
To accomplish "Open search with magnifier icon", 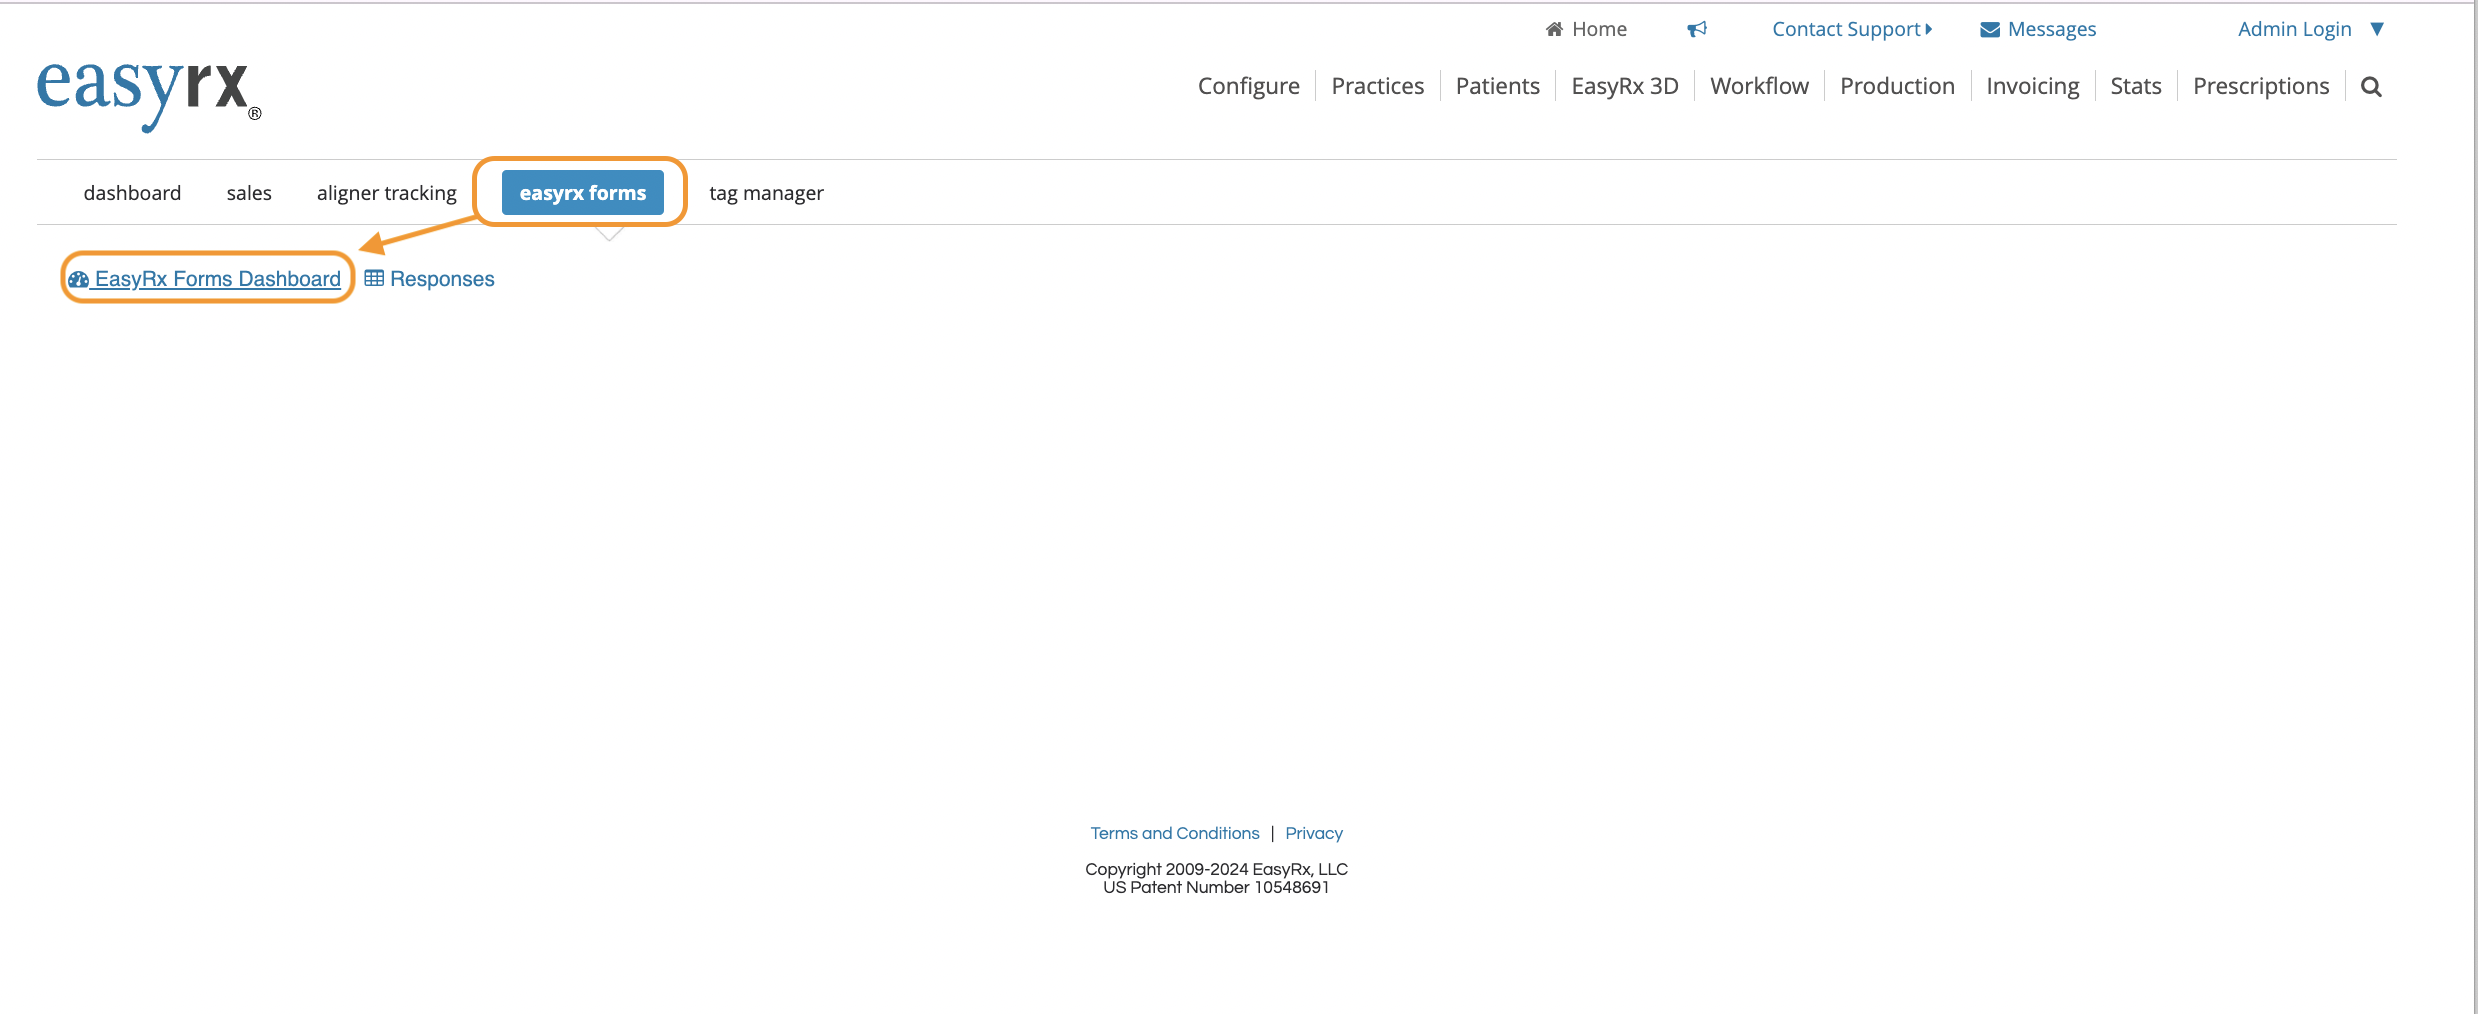I will pyautogui.click(x=2371, y=87).
